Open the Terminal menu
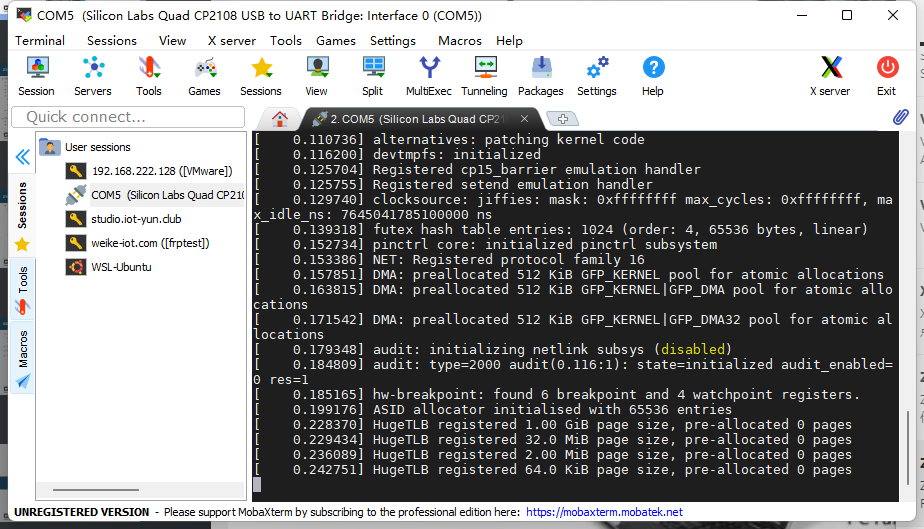The image size is (924, 529). click(x=40, y=41)
